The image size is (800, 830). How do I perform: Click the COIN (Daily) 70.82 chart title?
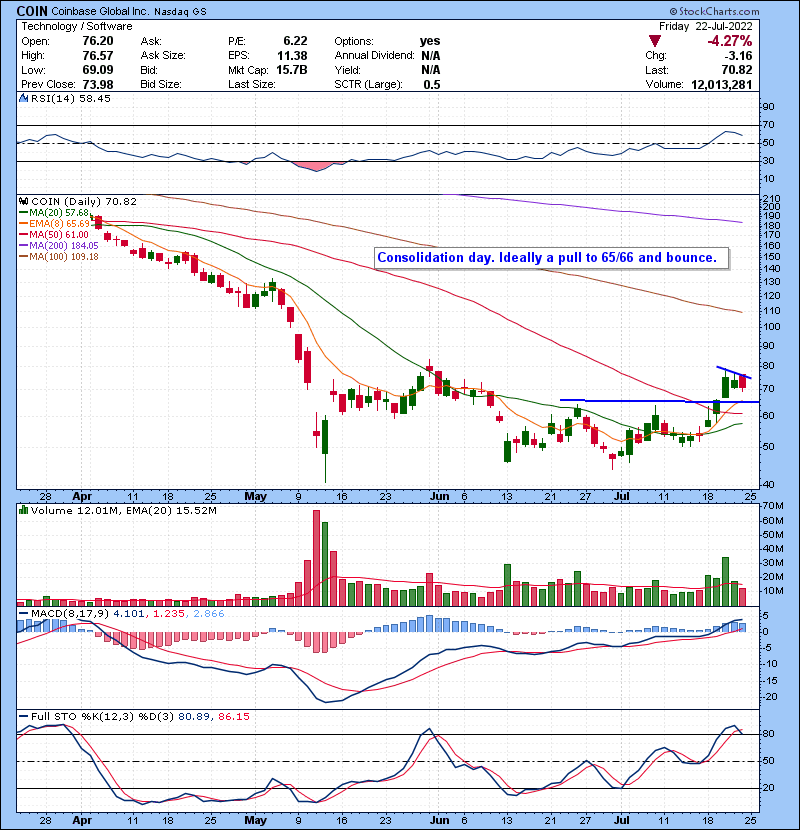pyautogui.click(x=84, y=201)
